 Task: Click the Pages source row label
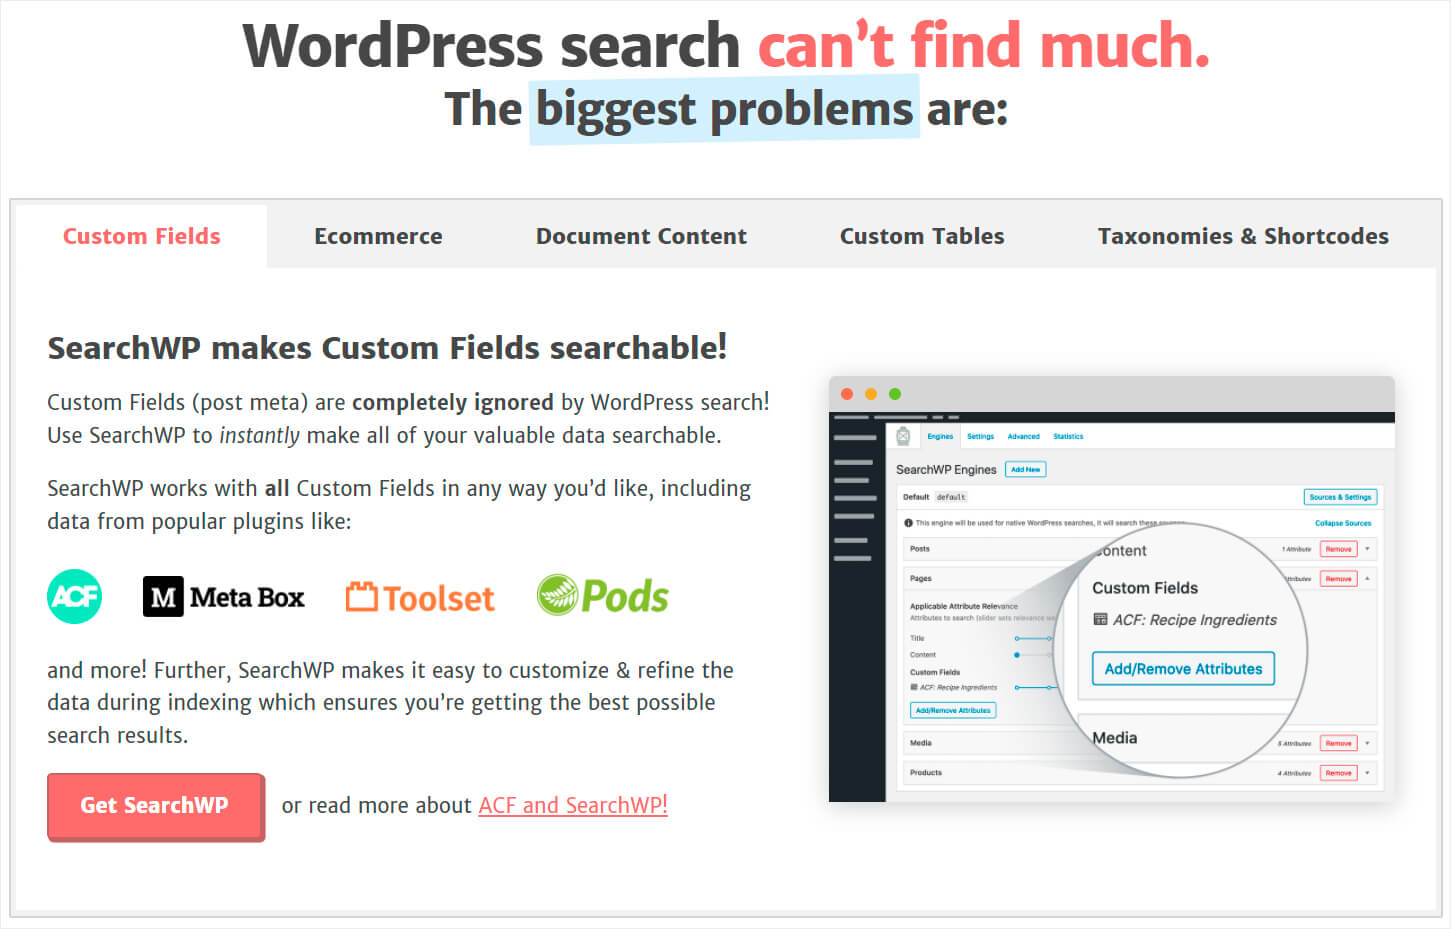click(921, 579)
